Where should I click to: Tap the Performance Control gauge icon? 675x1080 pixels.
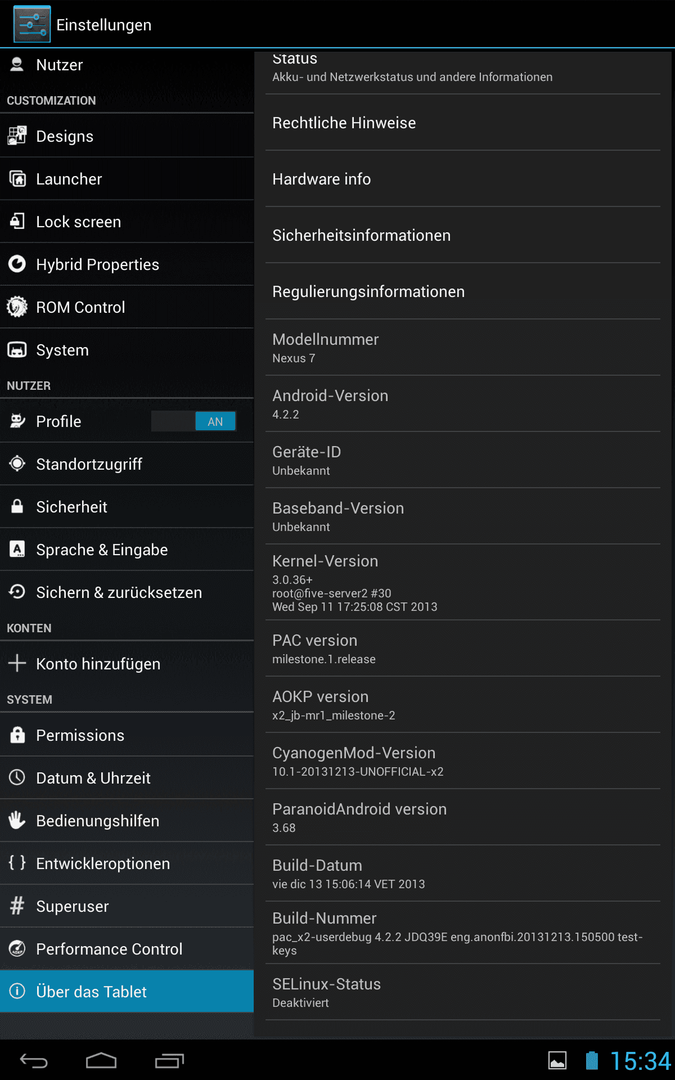[17, 948]
